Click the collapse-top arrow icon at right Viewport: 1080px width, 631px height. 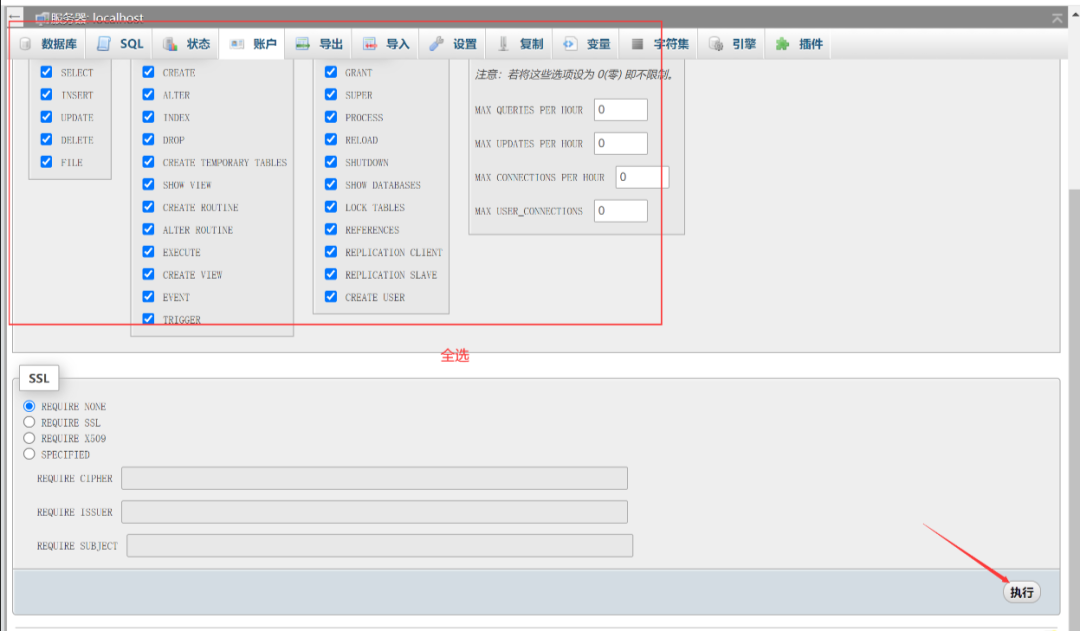tap(1057, 19)
